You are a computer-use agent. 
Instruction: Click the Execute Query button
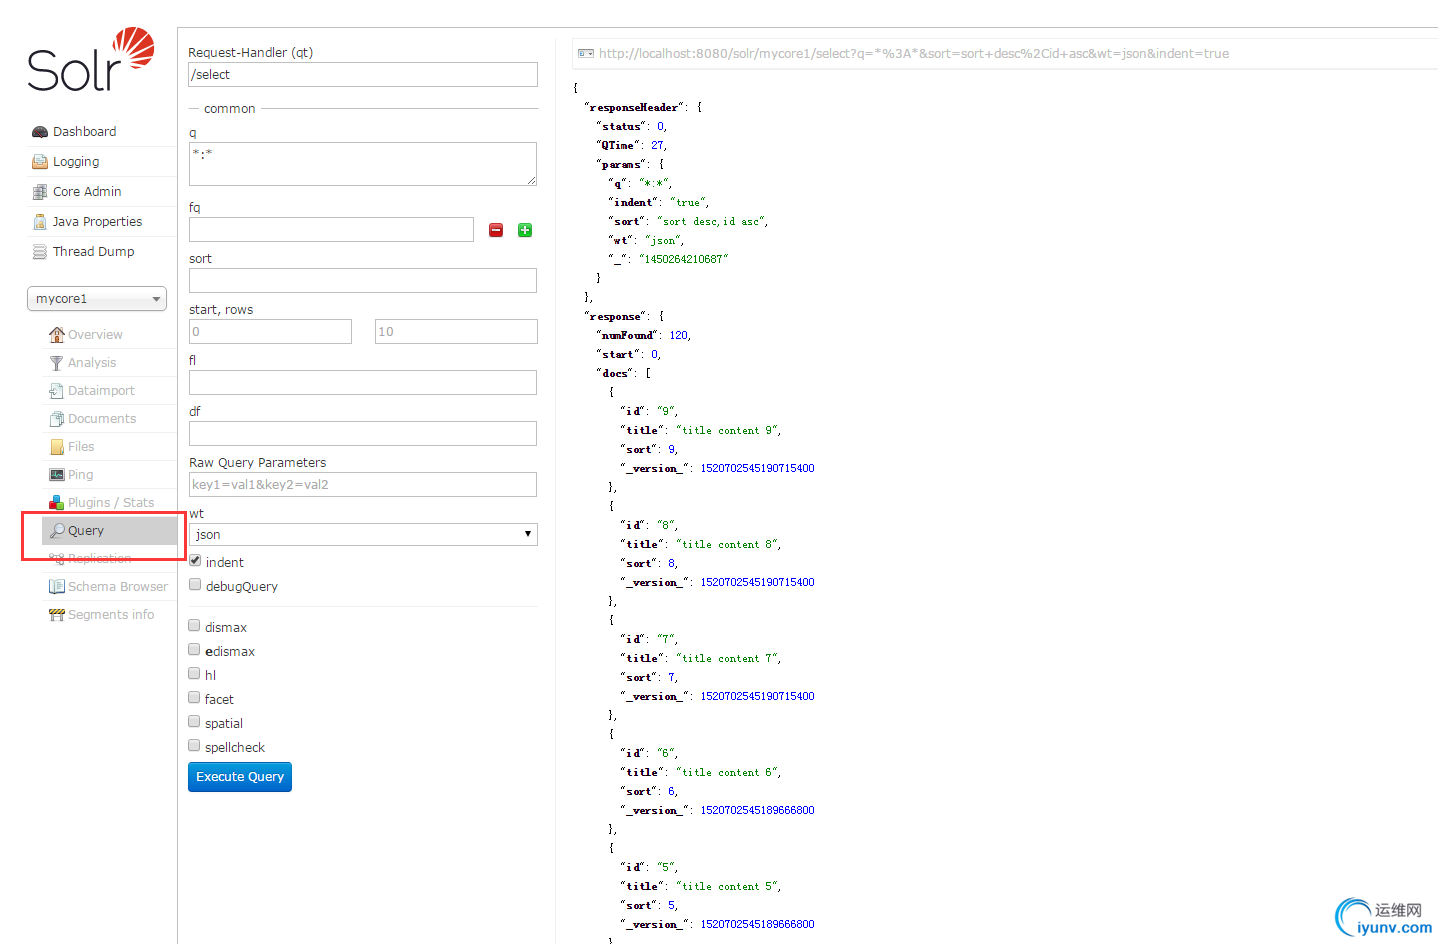click(x=240, y=777)
